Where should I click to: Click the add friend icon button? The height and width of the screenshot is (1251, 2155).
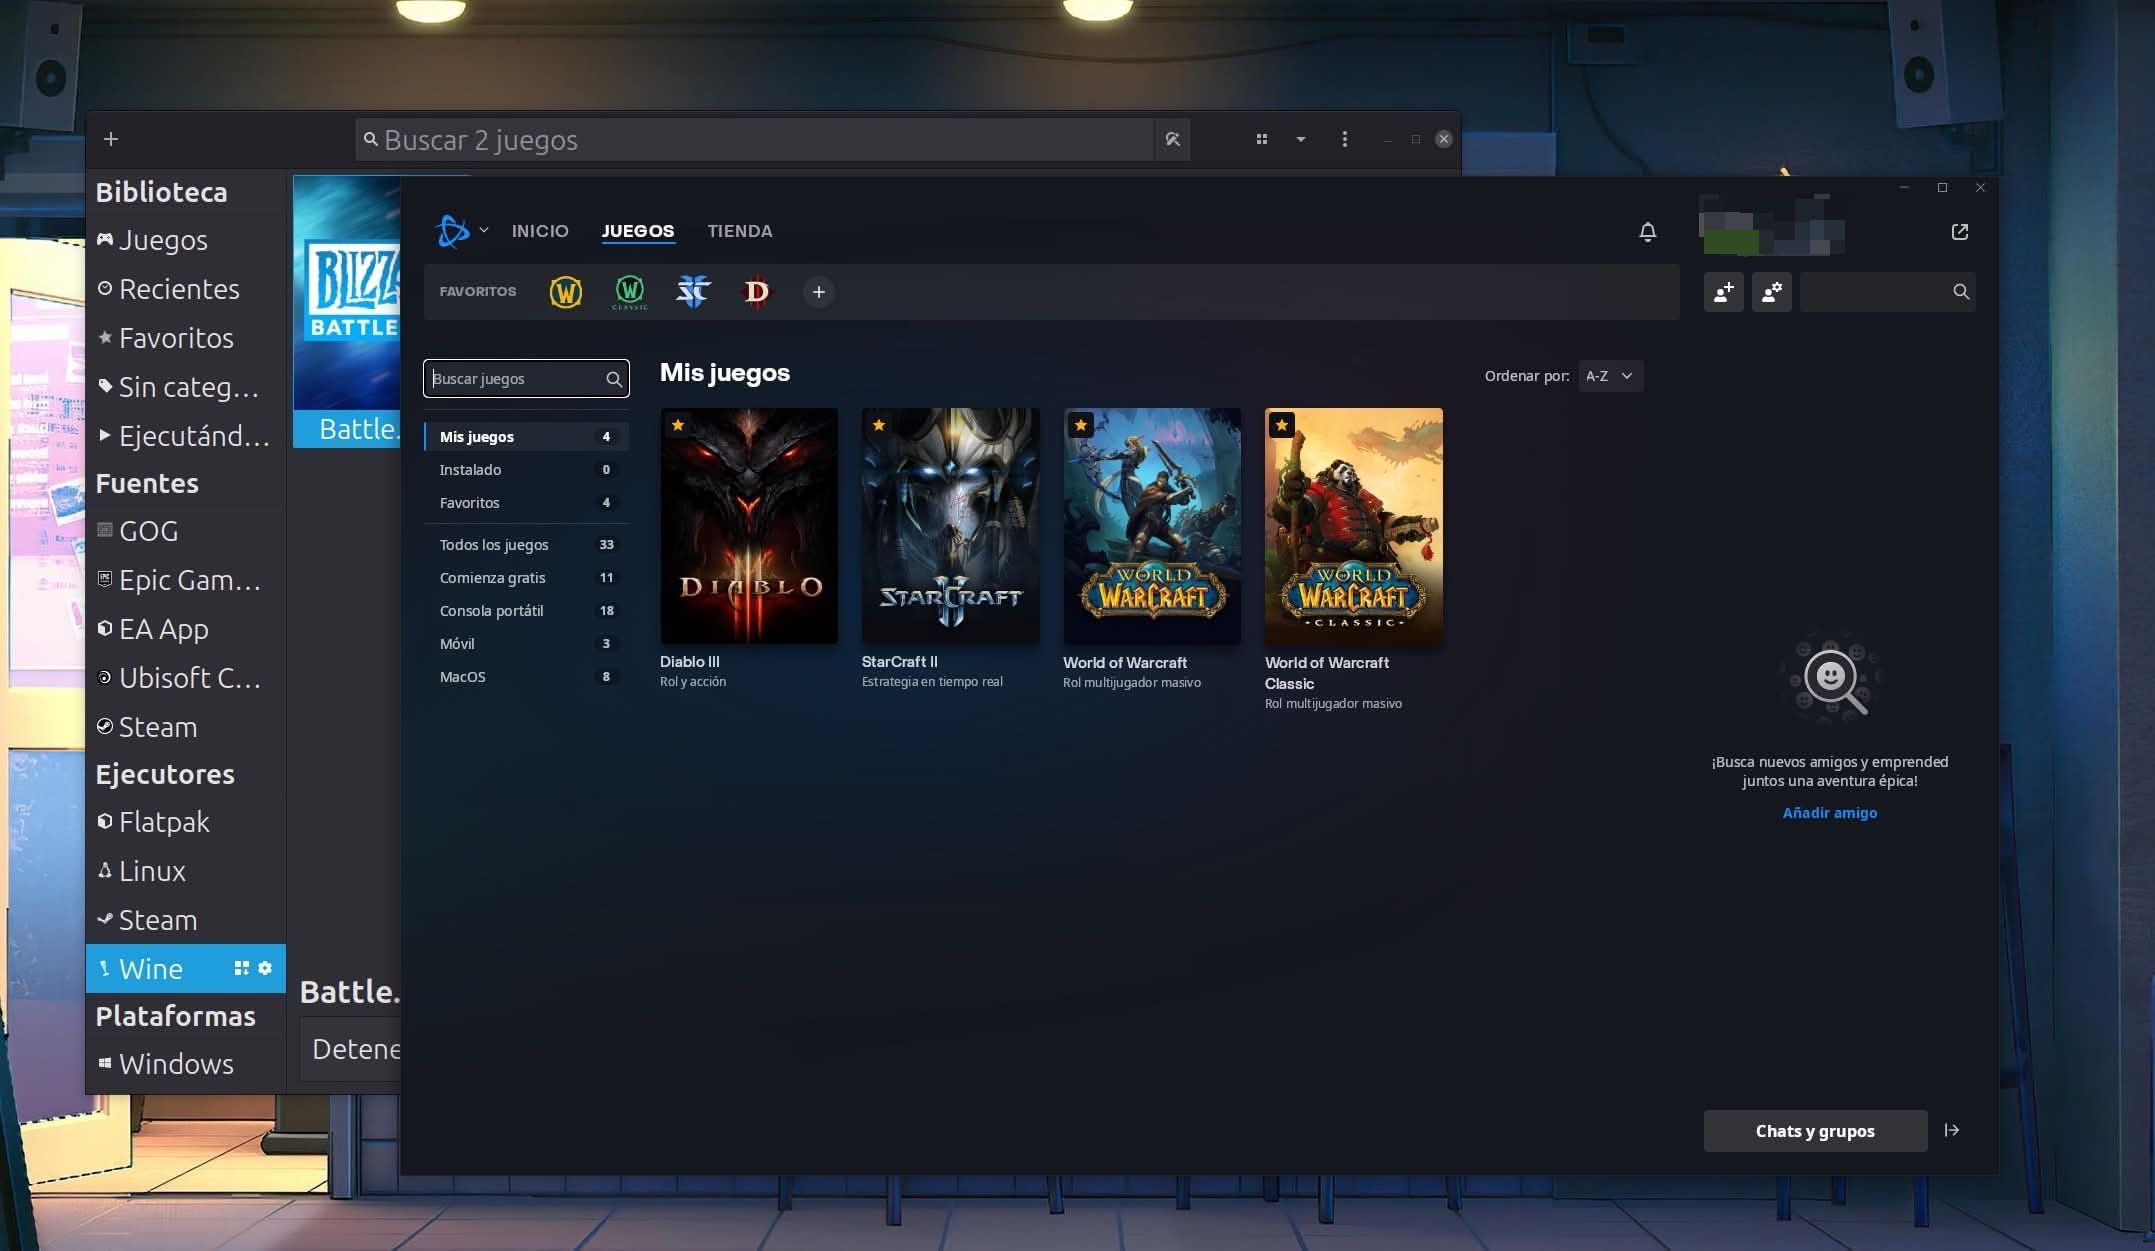(1723, 292)
